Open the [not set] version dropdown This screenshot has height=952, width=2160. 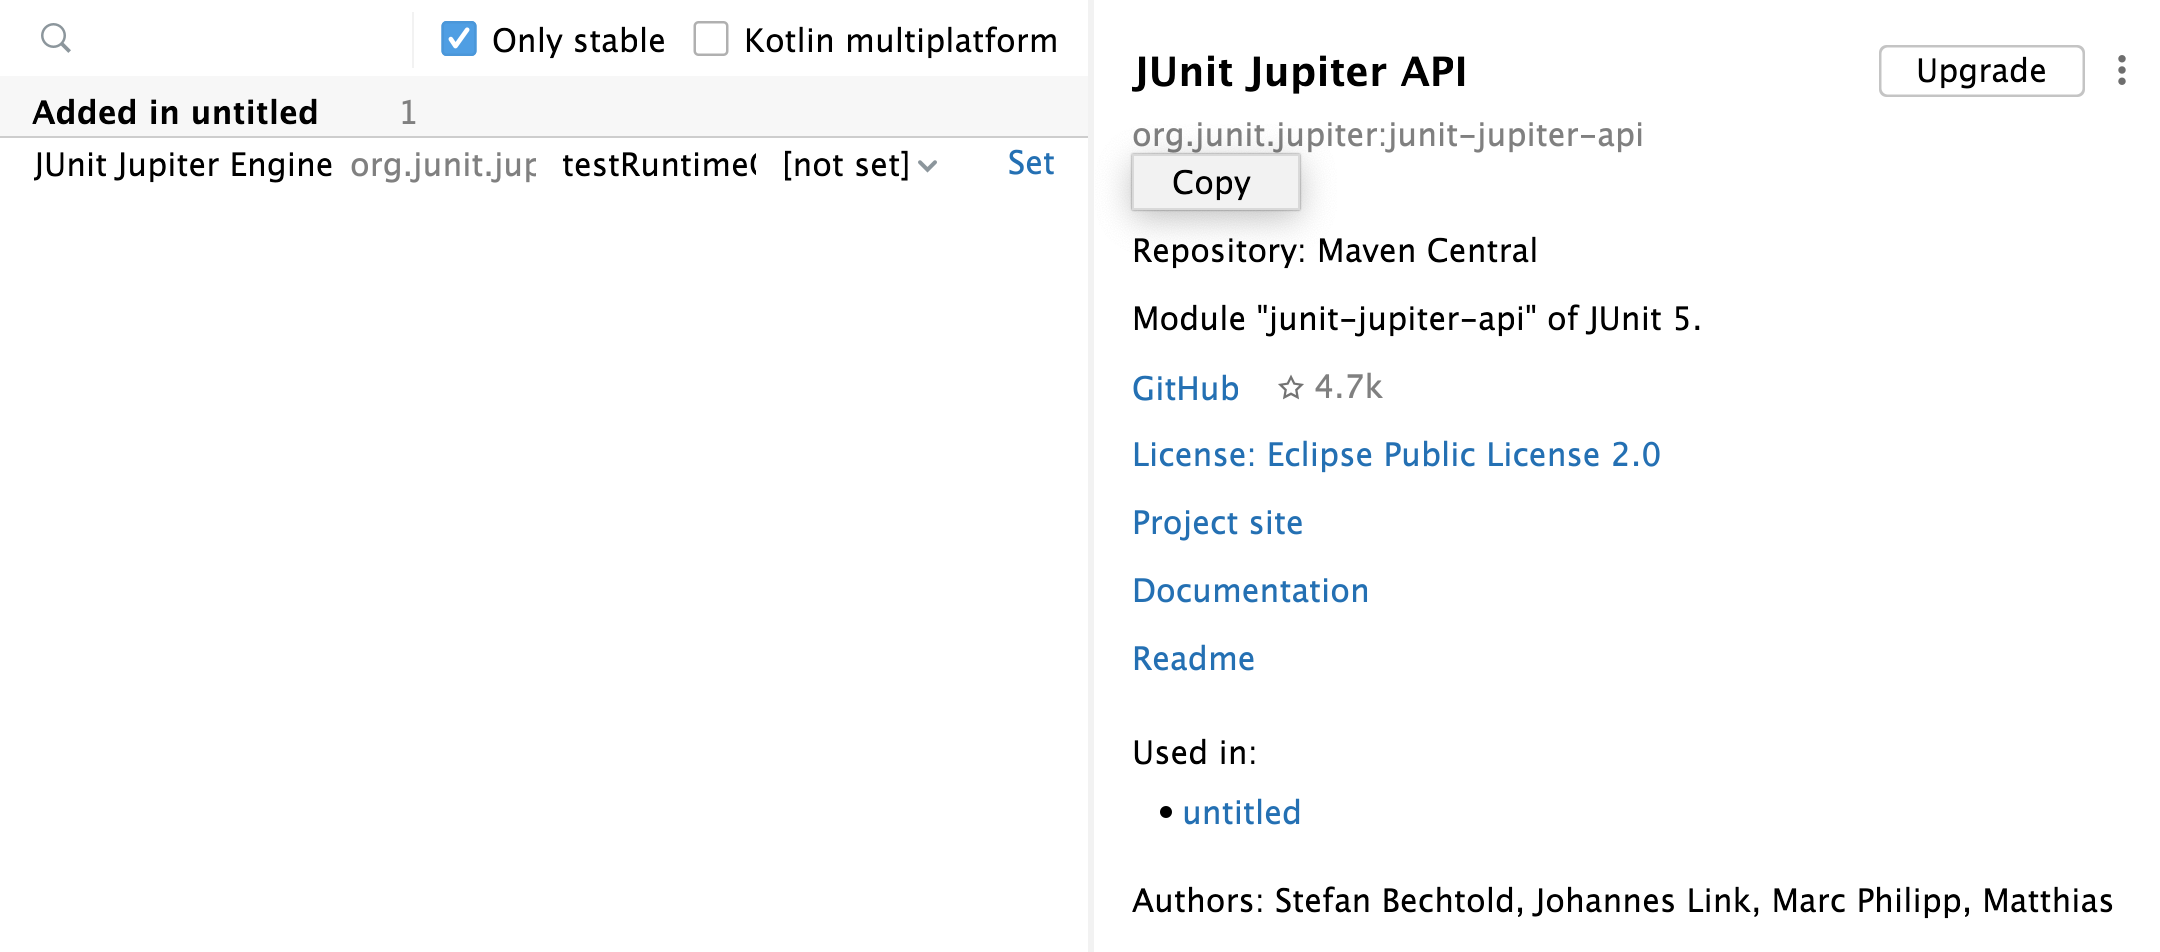(x=860, y=165)
